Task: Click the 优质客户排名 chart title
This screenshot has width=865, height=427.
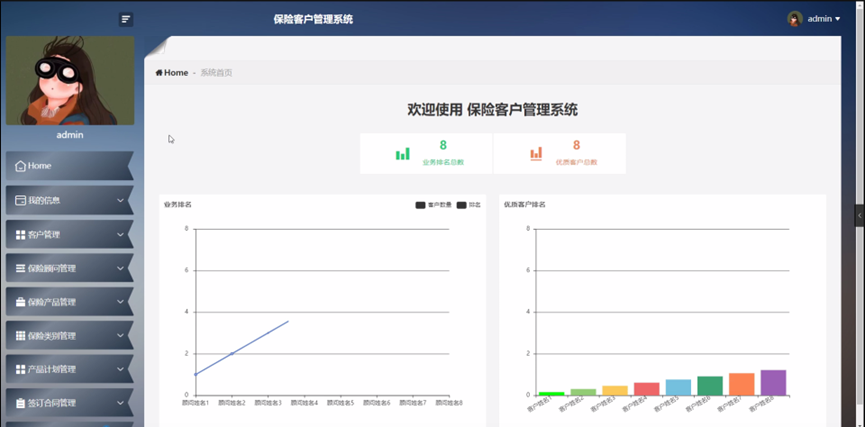Action: pos(525,205)
